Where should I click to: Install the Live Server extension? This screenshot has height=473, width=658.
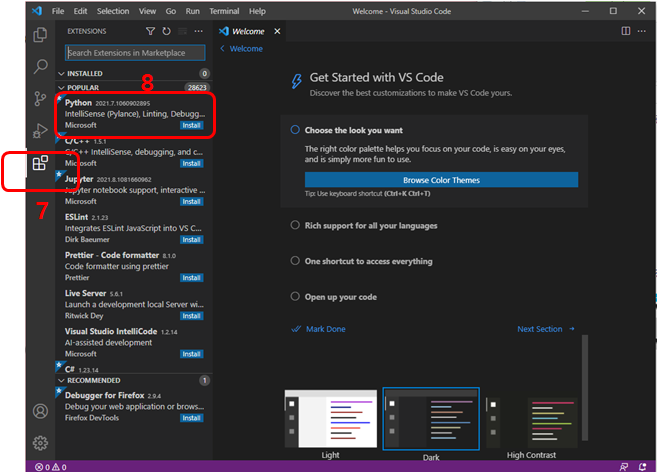click(191, 316)
